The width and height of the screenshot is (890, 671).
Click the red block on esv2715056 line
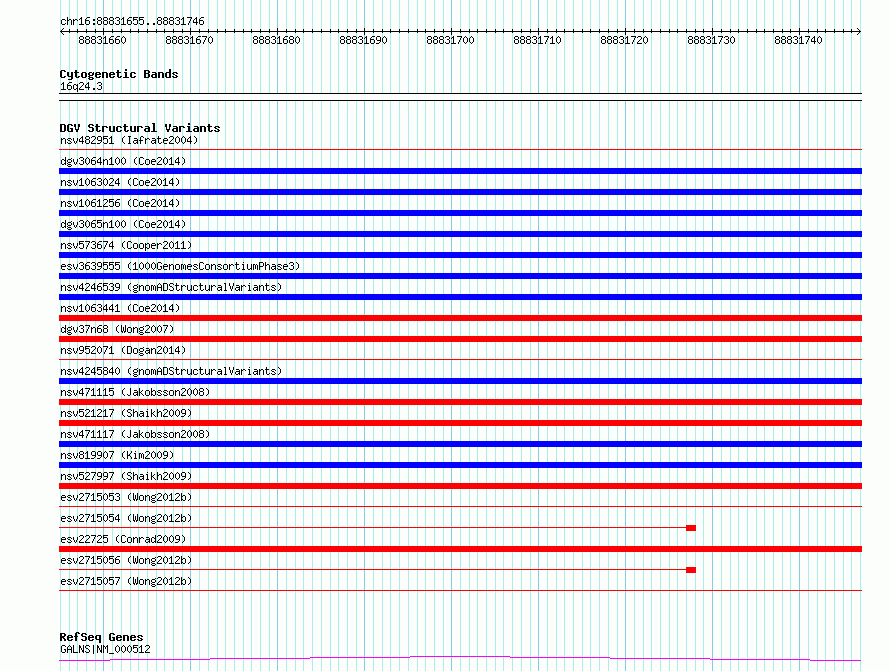(691, 570)
